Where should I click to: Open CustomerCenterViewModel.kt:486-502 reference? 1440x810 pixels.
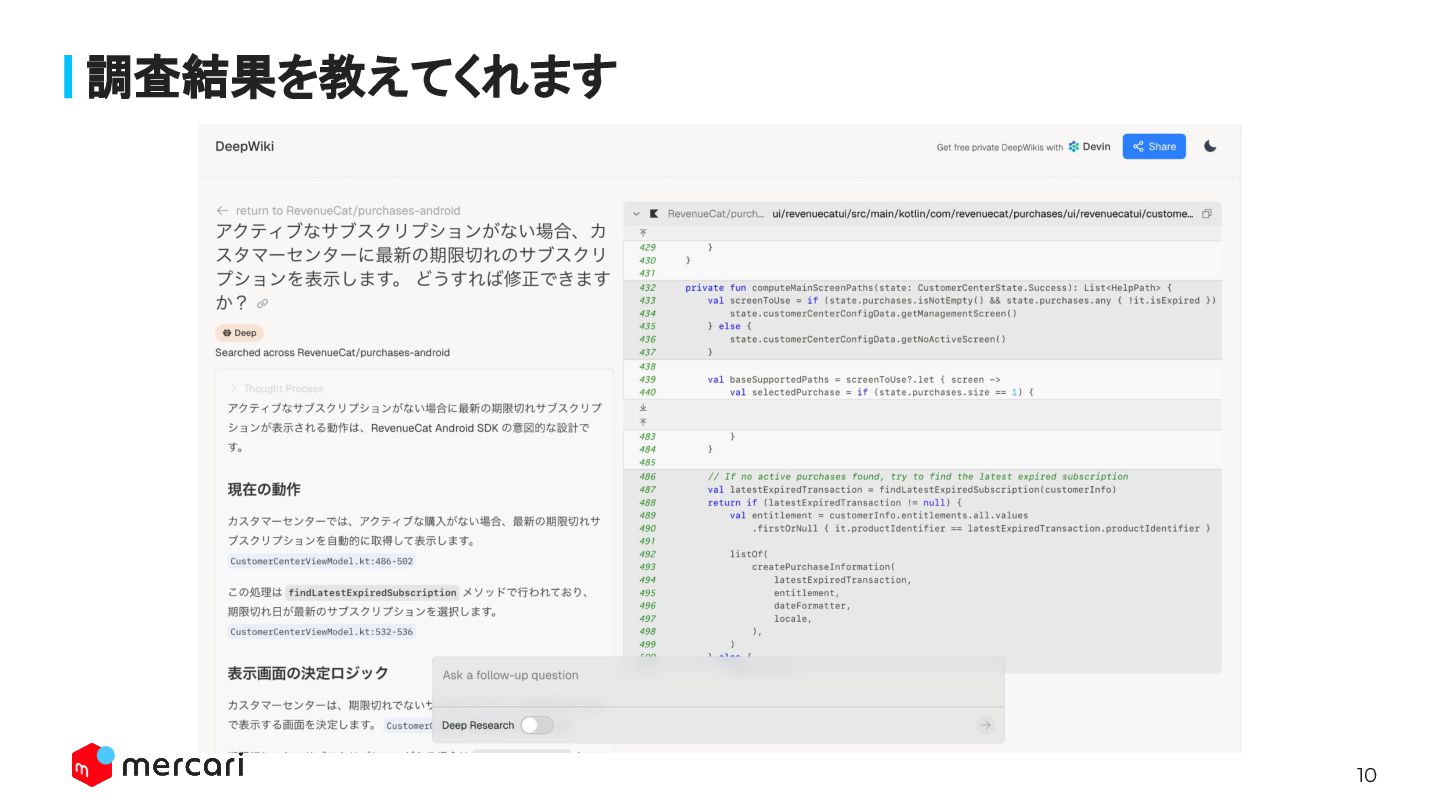[321, 561]
